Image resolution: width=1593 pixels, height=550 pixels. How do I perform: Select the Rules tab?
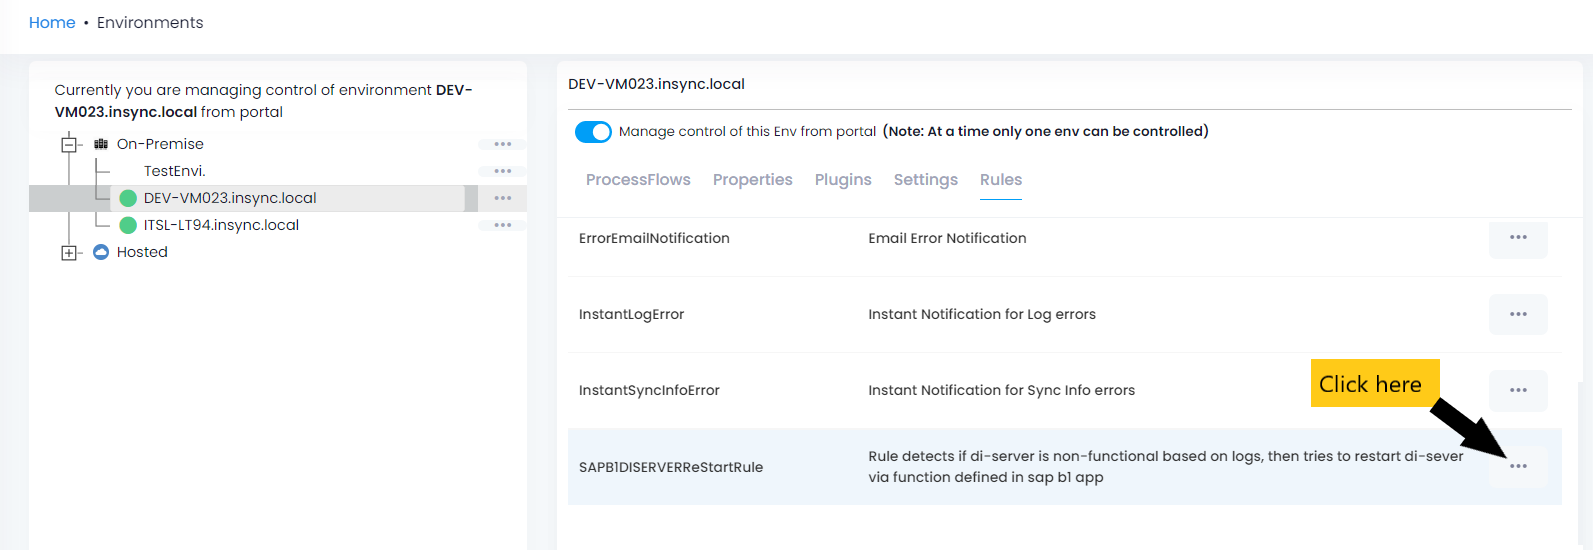(x=1000, y=180)
